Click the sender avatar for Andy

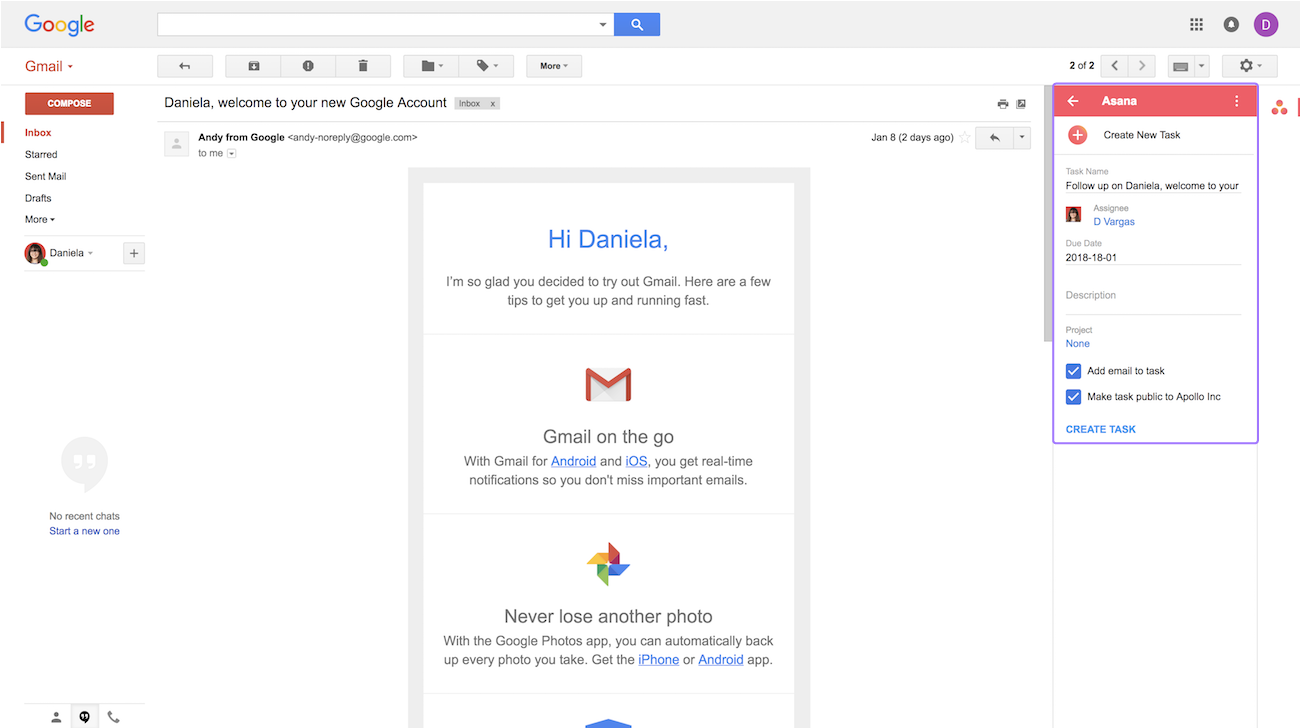coord(176,144)
